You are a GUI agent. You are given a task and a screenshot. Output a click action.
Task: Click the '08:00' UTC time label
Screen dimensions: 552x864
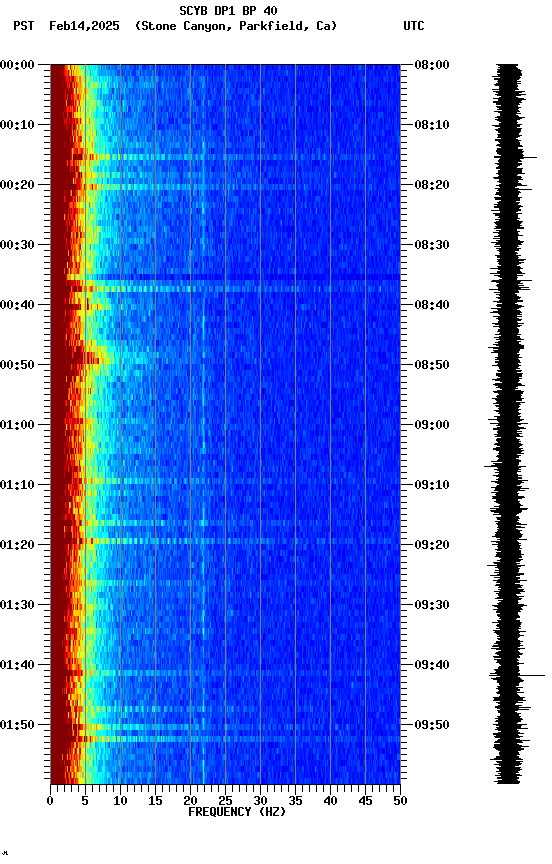[432, 65]
